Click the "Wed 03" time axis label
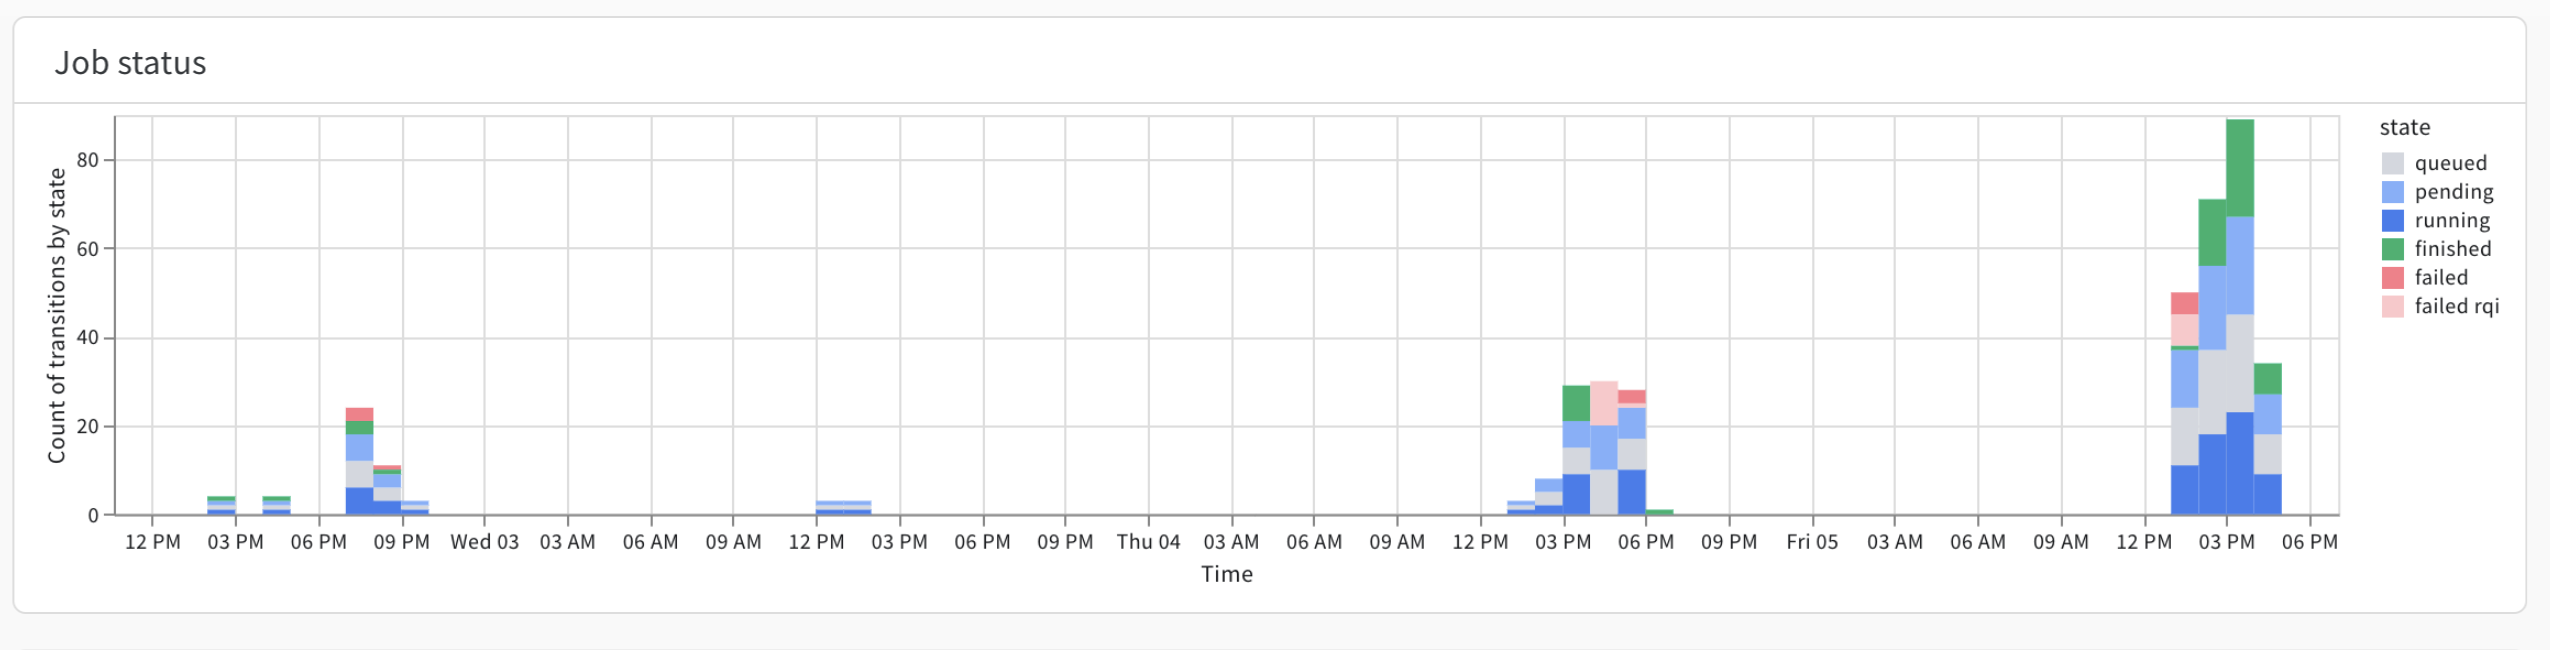Image resolution: width=2550 pixels, height=650 pixels. click(x=484, y=542)
